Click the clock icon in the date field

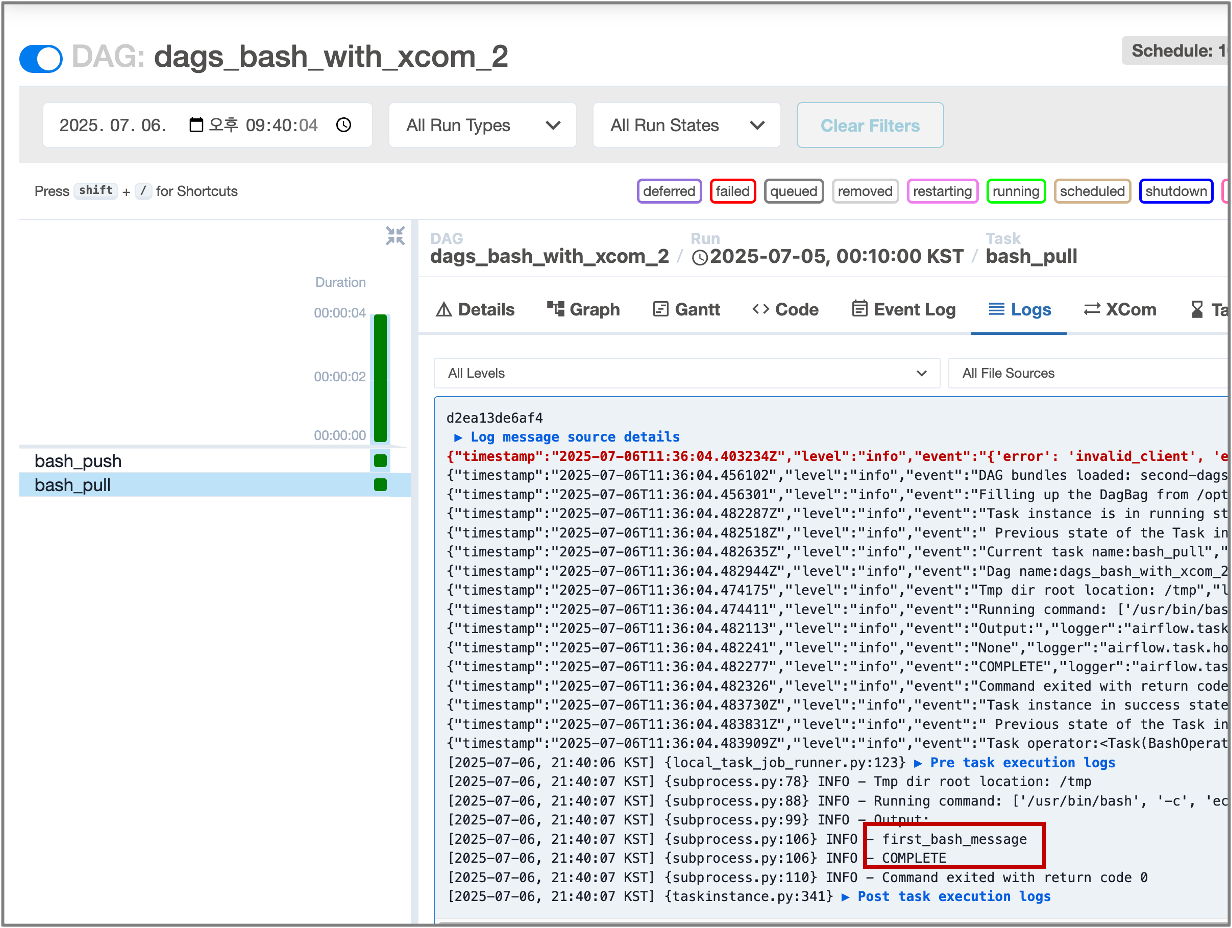pos(344,125)
